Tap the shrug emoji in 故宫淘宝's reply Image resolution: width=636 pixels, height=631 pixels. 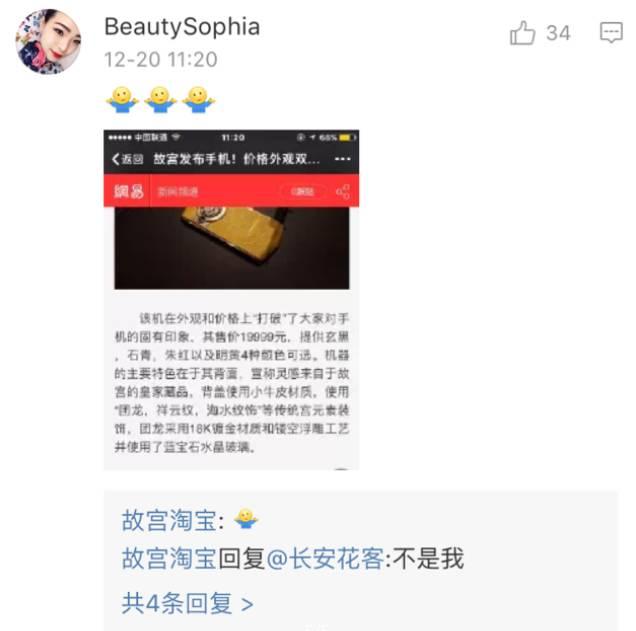pos(246,518)
